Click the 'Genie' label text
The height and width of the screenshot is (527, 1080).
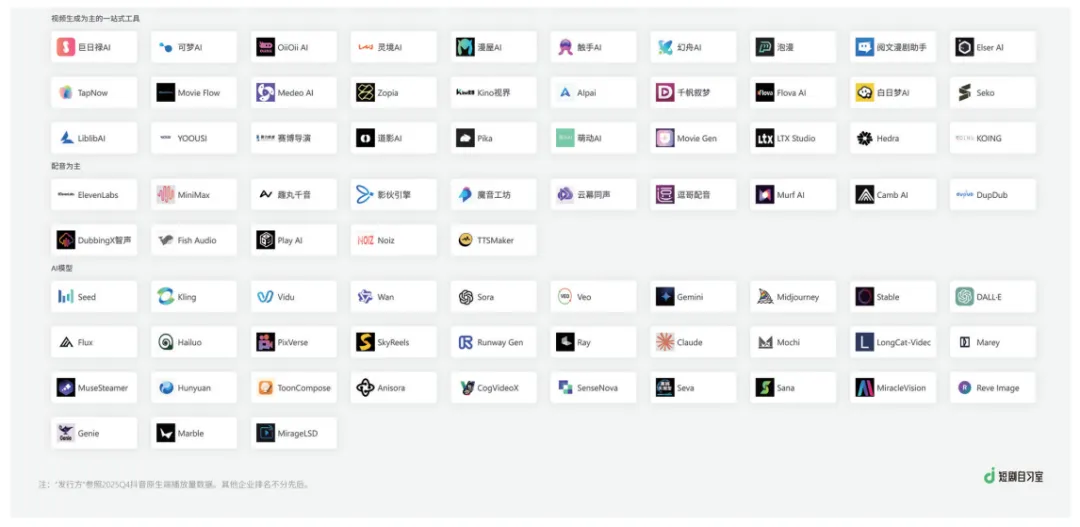88,433
